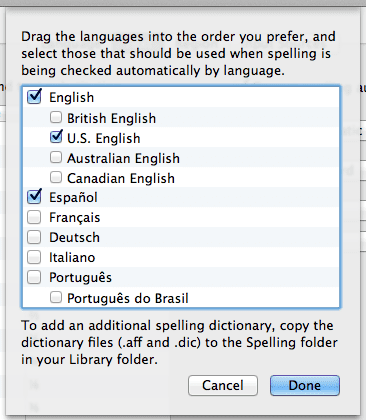Click the Cancel button

(x=223, y=386)
